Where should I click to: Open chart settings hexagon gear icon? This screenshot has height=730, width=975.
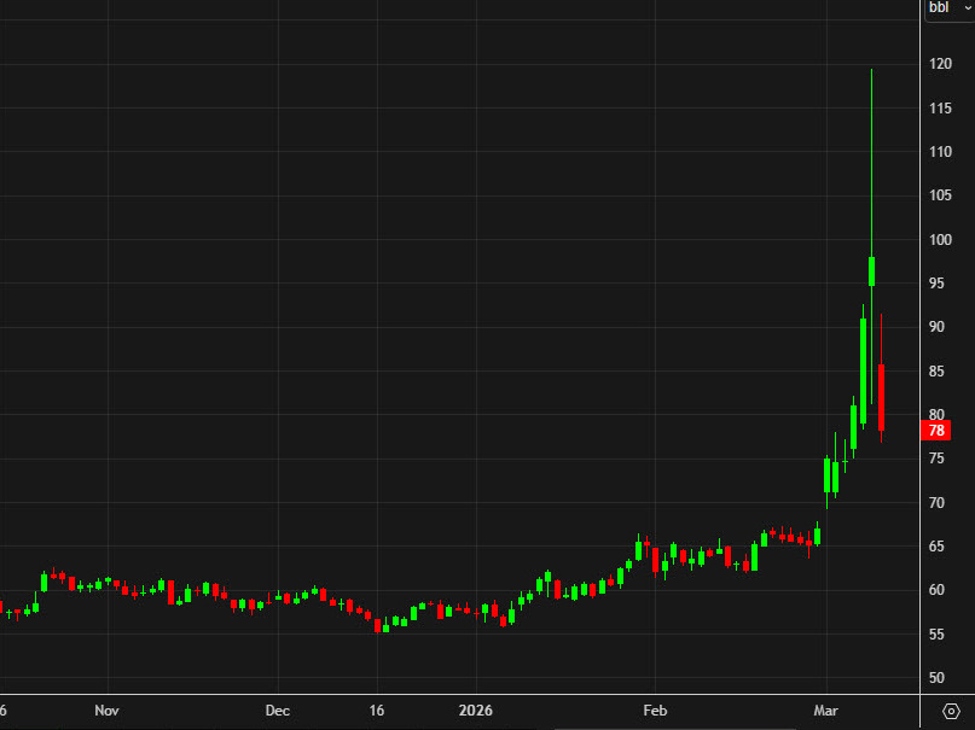click(951, 712)
